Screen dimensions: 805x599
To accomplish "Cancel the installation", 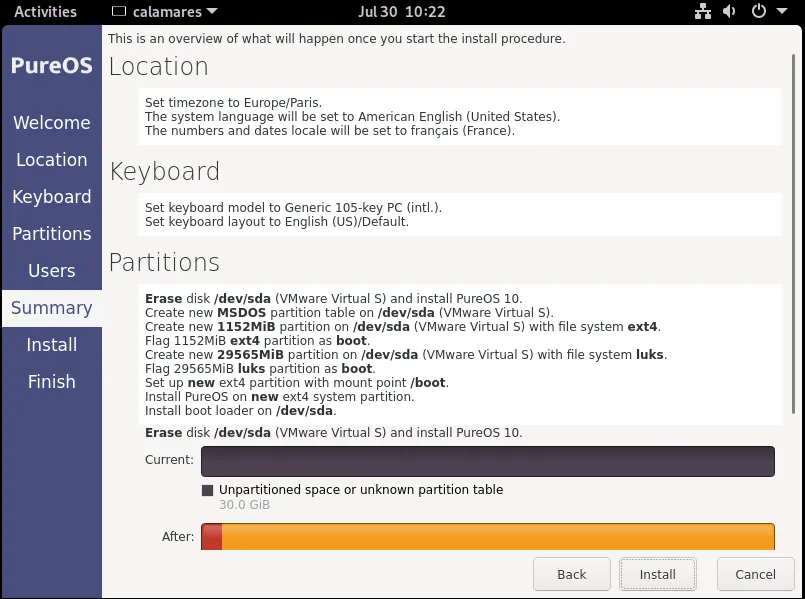I will coord(755,574).
